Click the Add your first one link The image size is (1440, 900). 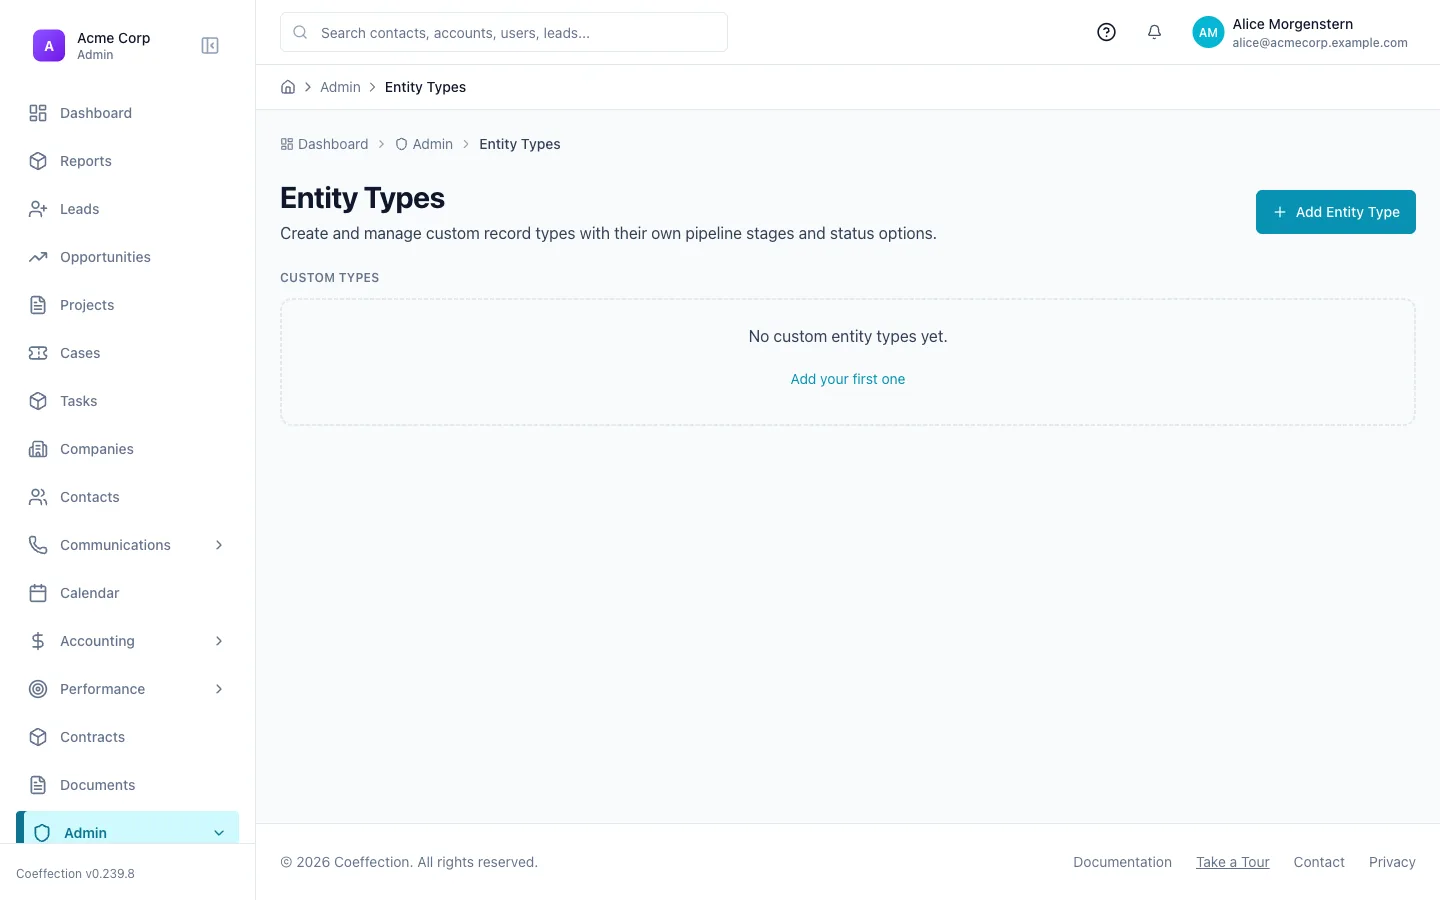pyautogui.click(x=848, y=379)
